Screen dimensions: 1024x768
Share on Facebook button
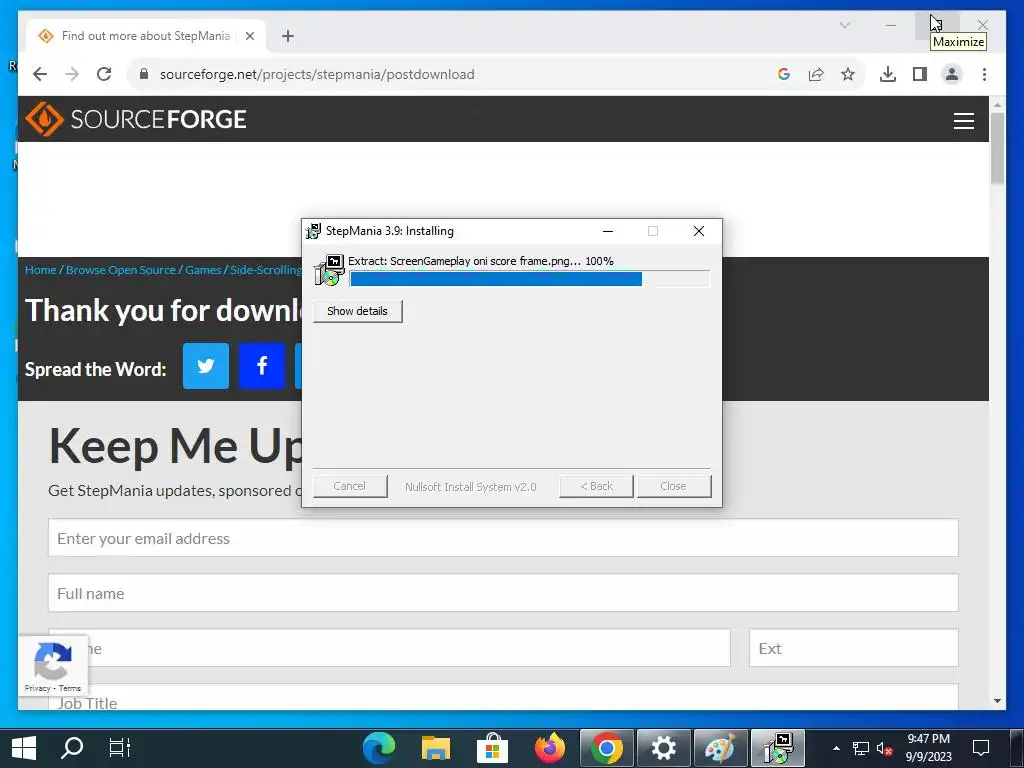click(x=262, y=366)
